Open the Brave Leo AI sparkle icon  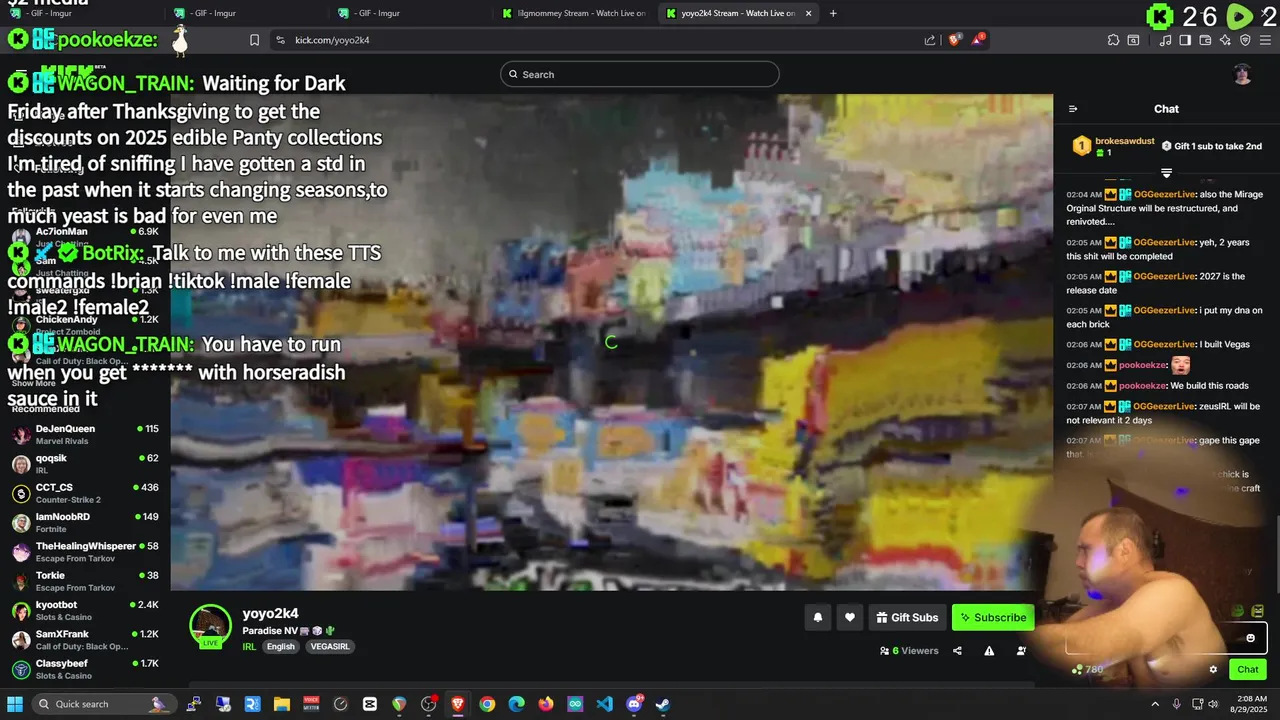point(1225,40)
